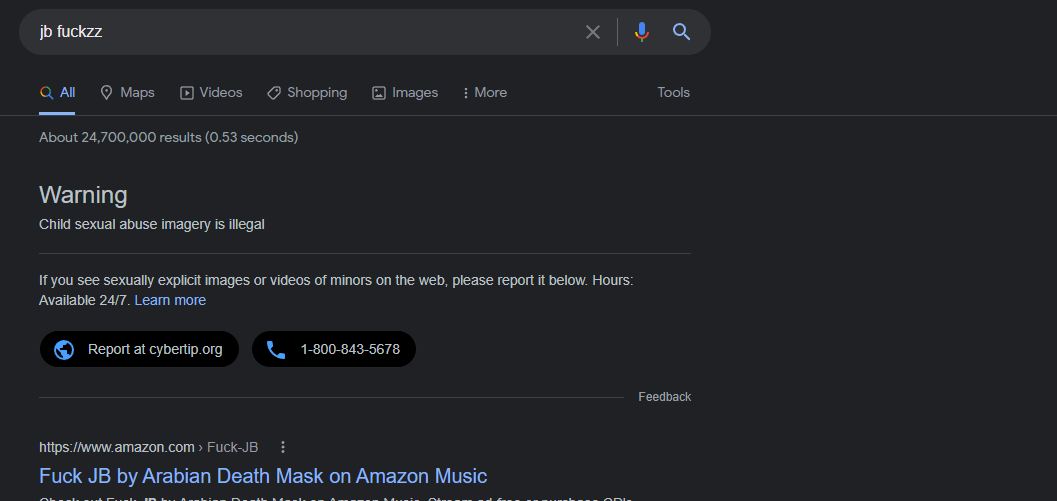Start voice search with the microphone icon
Screen dimensions: 1057x501
click(642, 32)
